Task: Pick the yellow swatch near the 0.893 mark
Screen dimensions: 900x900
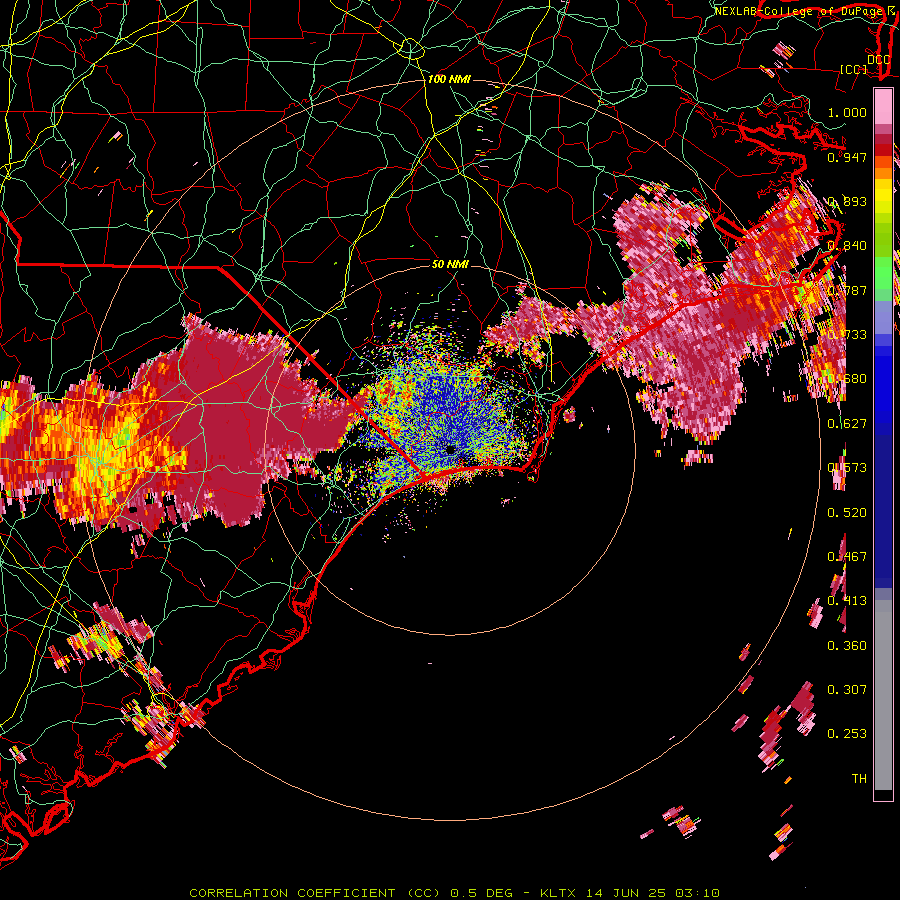Action: click(883, 196)
